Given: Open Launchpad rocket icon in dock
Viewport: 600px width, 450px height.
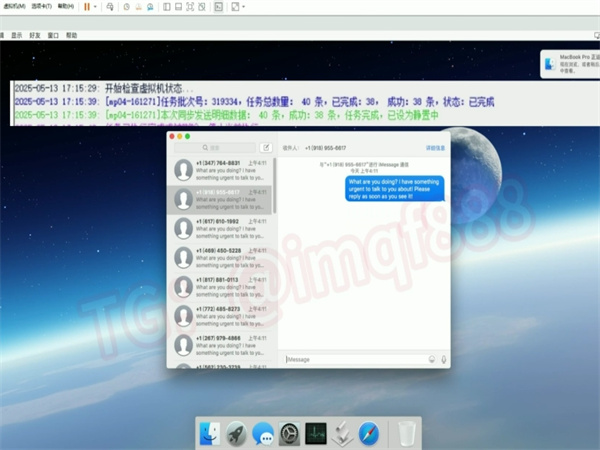Looking at the screenshot, I should pyautogui.click(x=237, y=433).
